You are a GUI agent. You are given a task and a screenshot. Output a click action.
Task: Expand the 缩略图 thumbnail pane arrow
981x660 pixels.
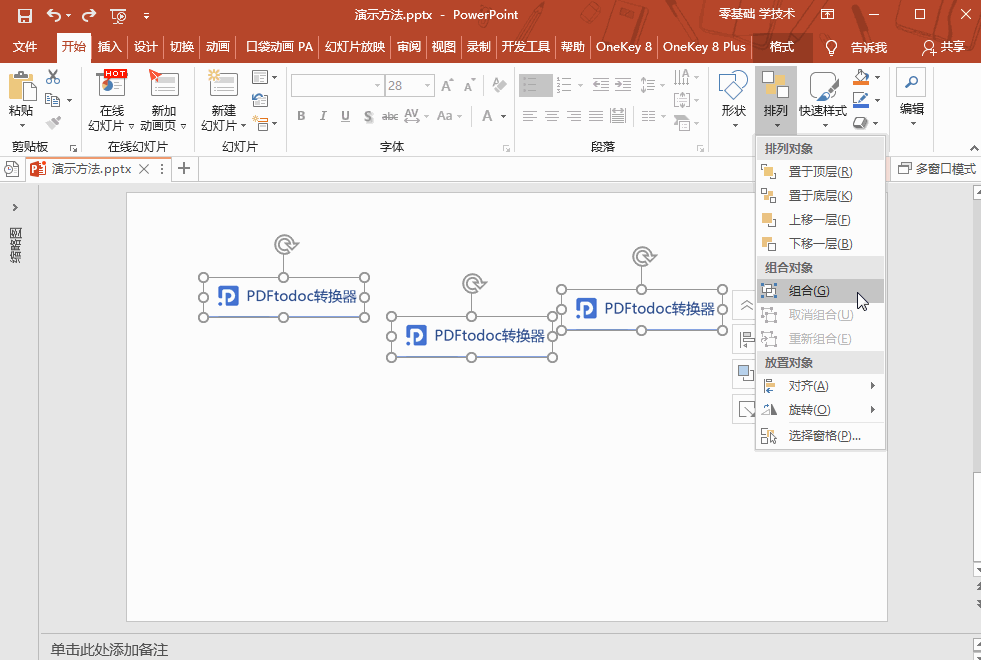[x=16, y=208]
